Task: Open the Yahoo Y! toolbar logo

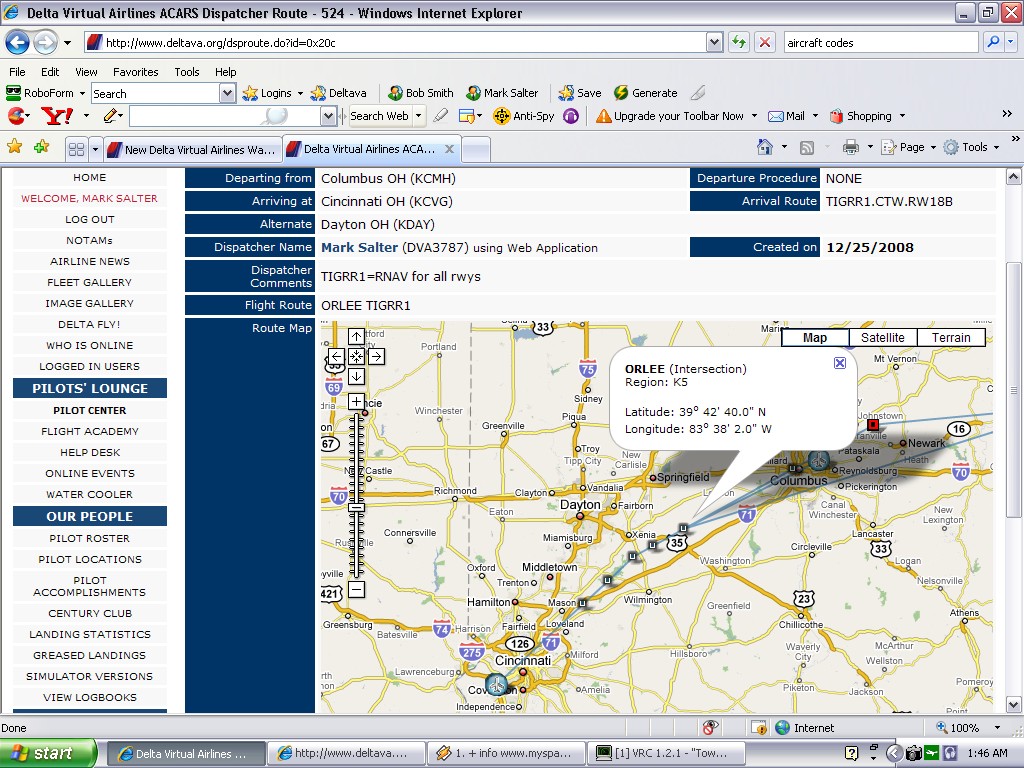Action: point(57,116)
